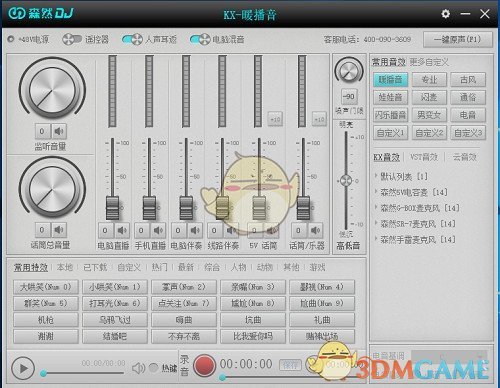Mute the 监听音量 monitor volume
500x388 pixels.
coord(59,131)
